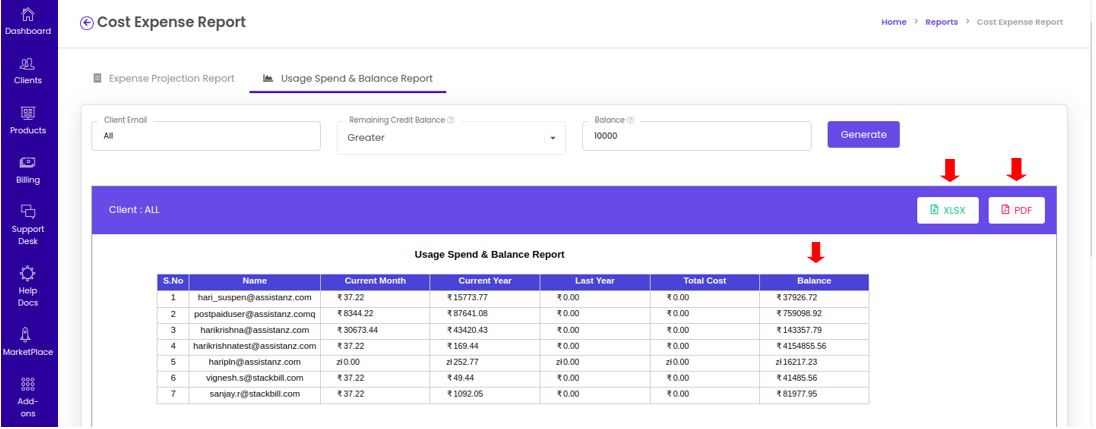Switch to Expense Projection Report tab

click(x=164, y=78)
